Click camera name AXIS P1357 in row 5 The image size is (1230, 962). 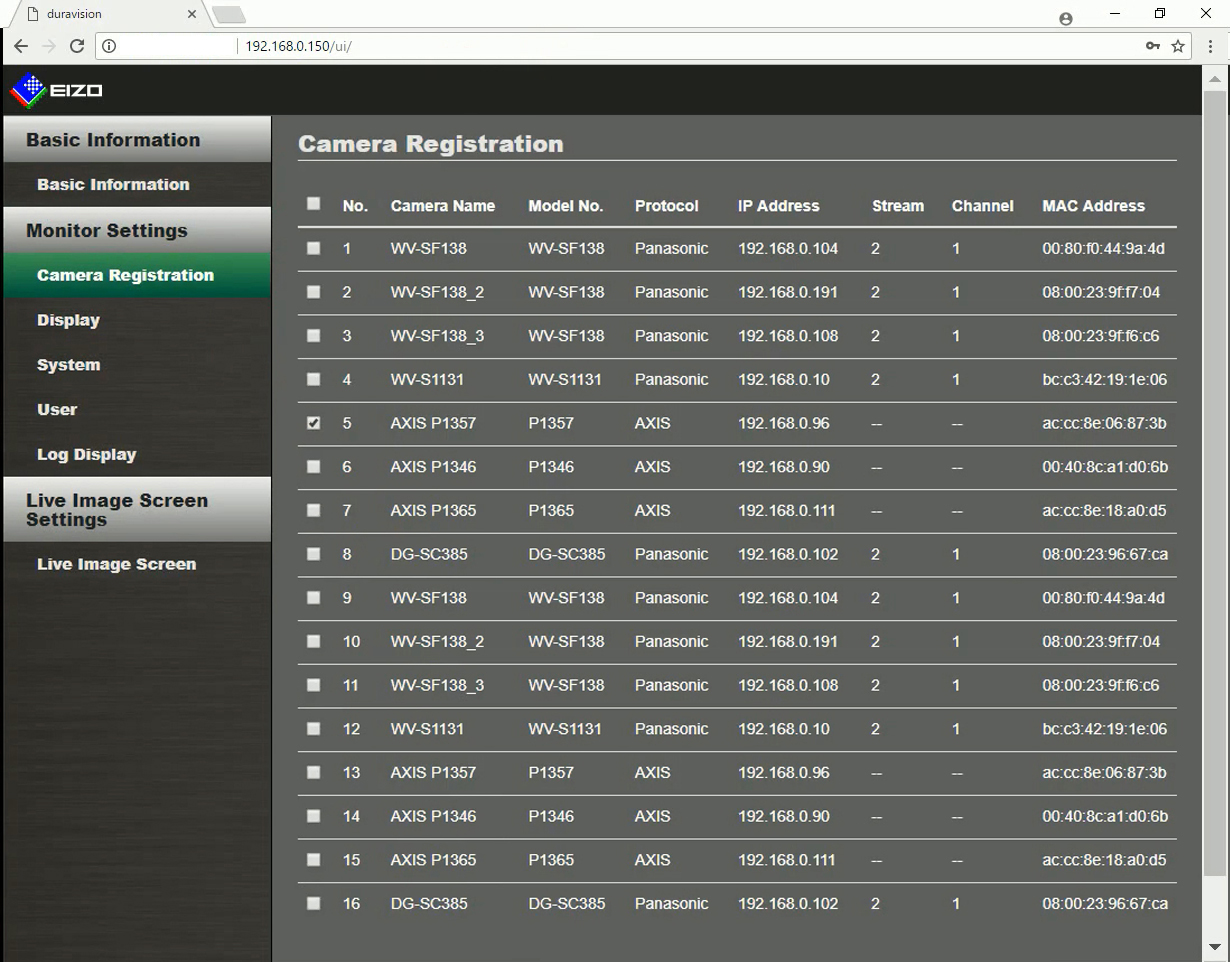coord(433,423)
